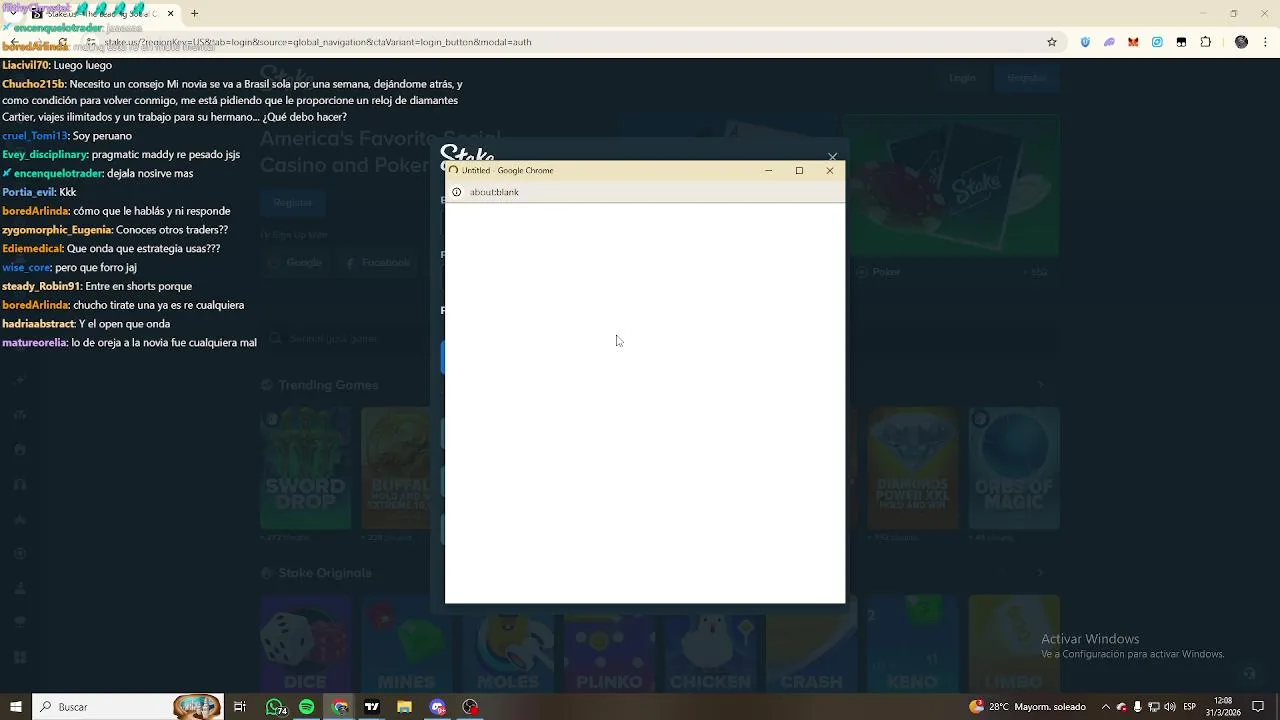
Task: Open the Windows notification center
Action: 1258,707
